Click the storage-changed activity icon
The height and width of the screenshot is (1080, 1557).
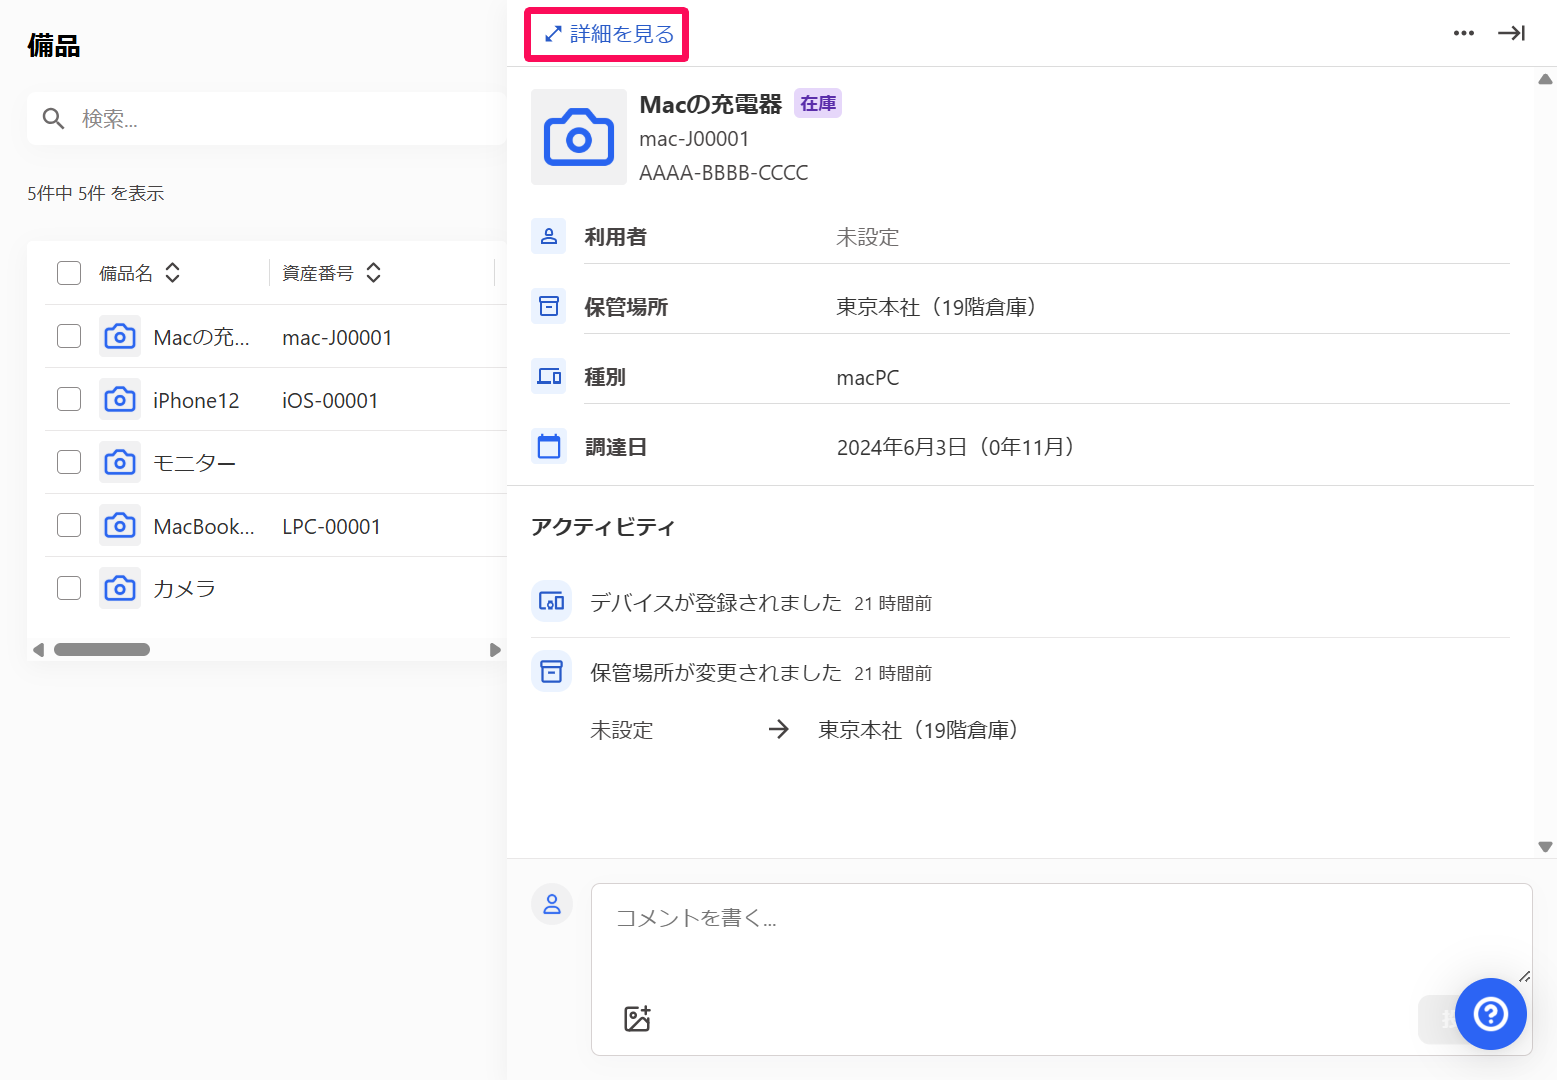(x=551, y=671)
